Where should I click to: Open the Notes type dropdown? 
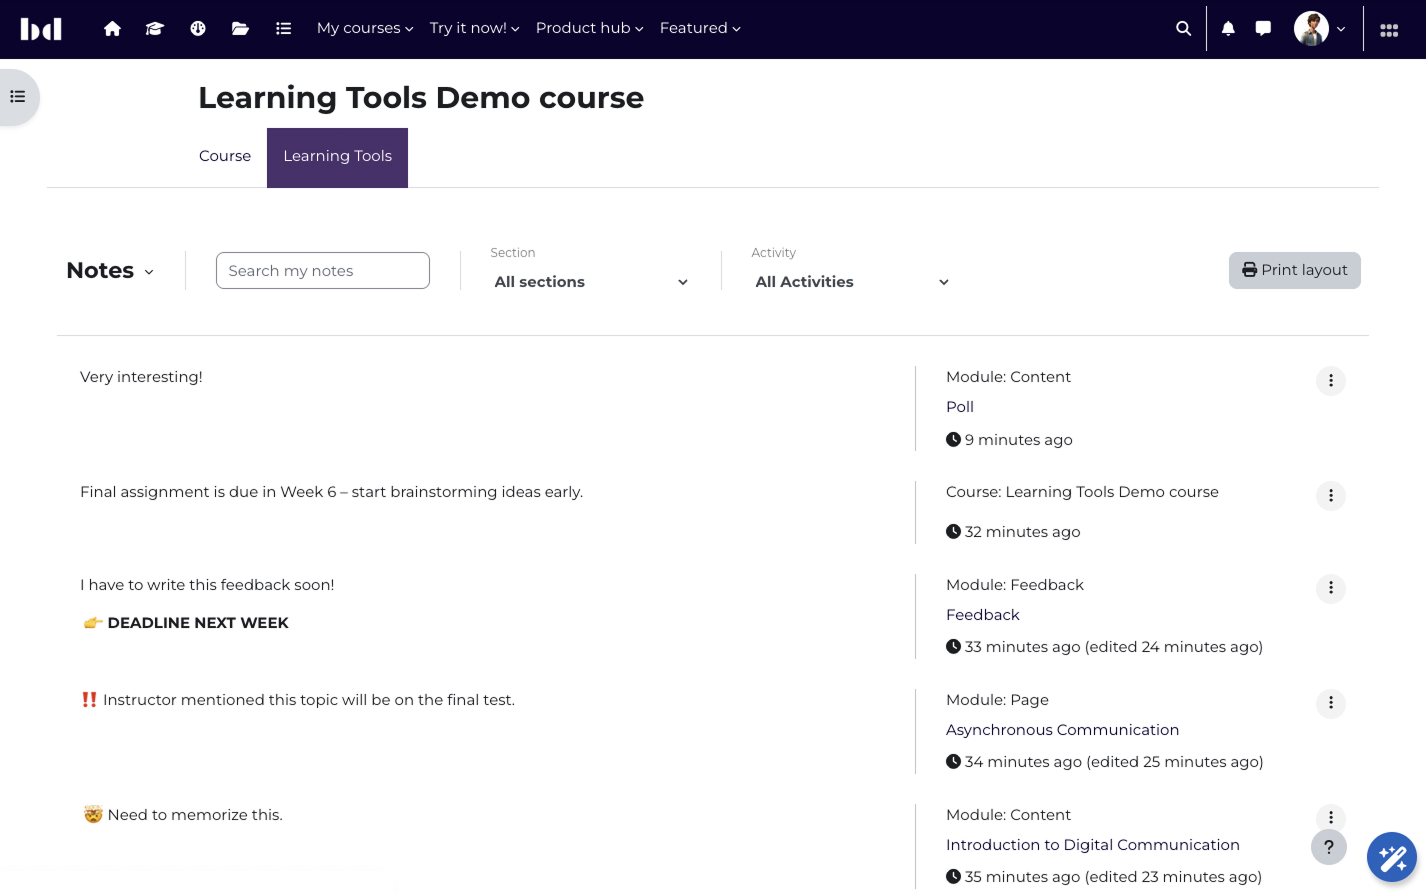[110, 271]
